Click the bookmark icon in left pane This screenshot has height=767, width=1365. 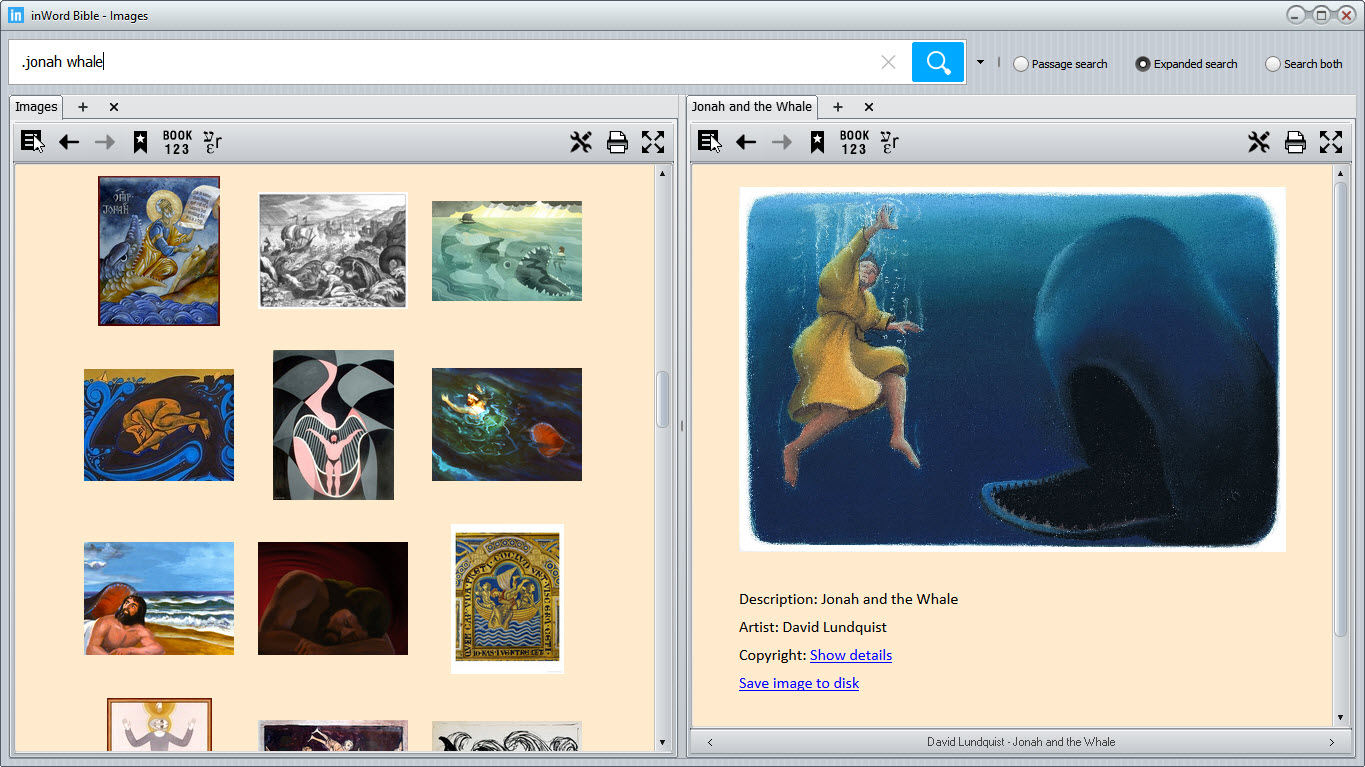tap(140, 142)
